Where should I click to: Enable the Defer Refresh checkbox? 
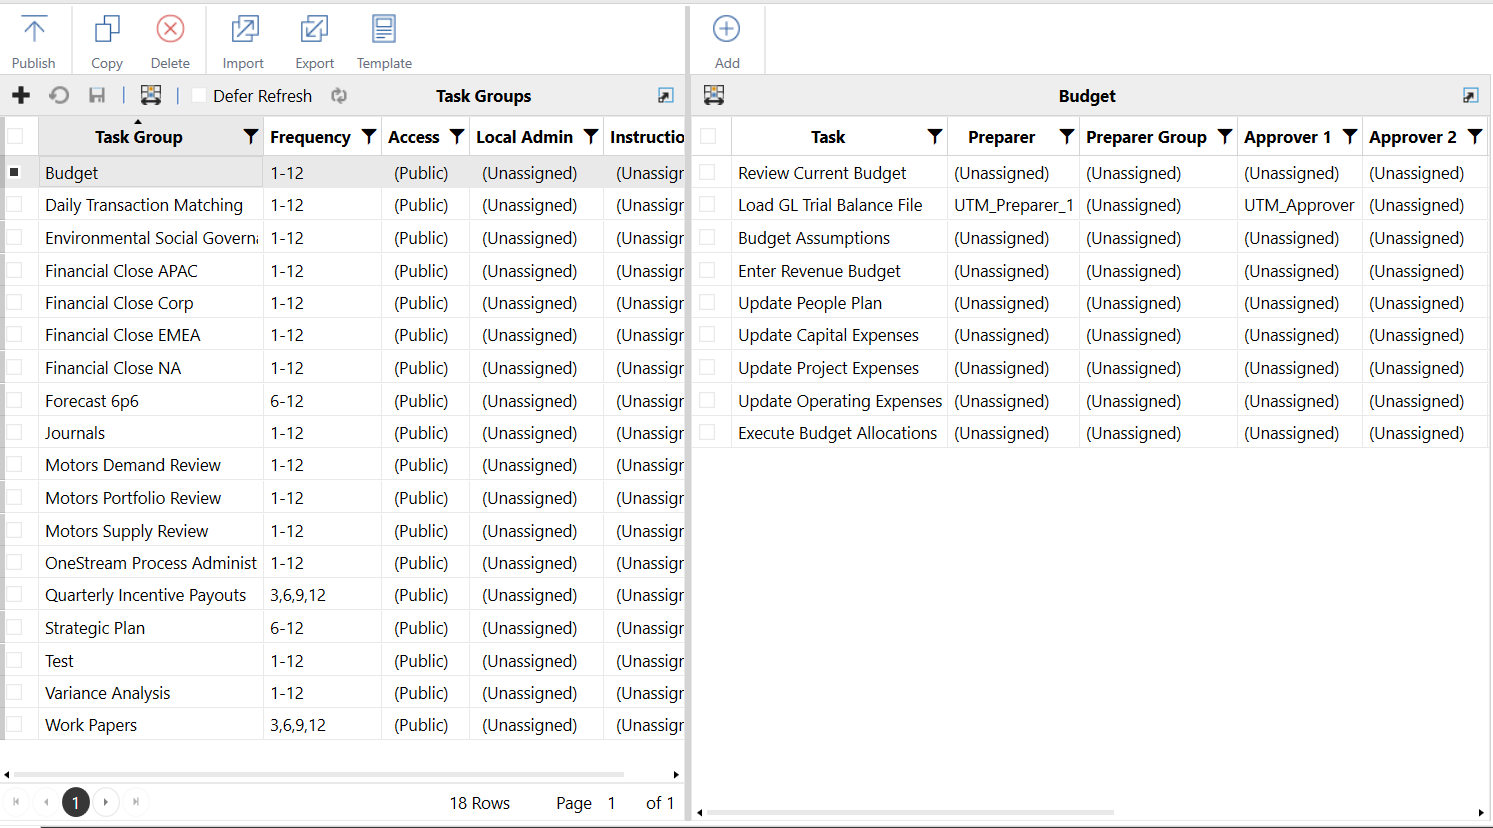click(199, 95)
